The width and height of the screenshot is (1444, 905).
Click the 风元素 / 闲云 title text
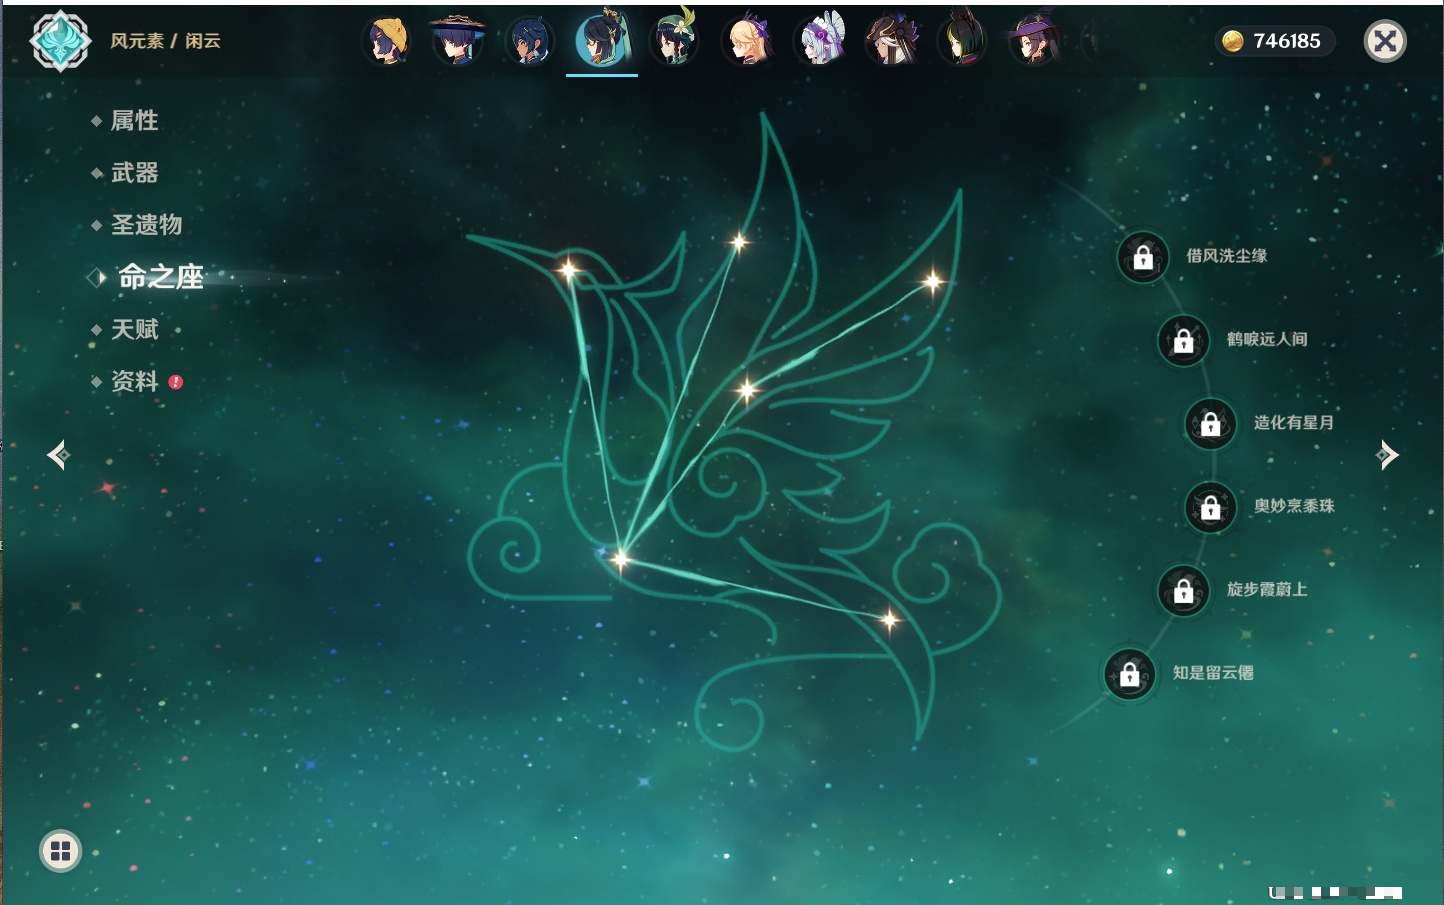165,41
